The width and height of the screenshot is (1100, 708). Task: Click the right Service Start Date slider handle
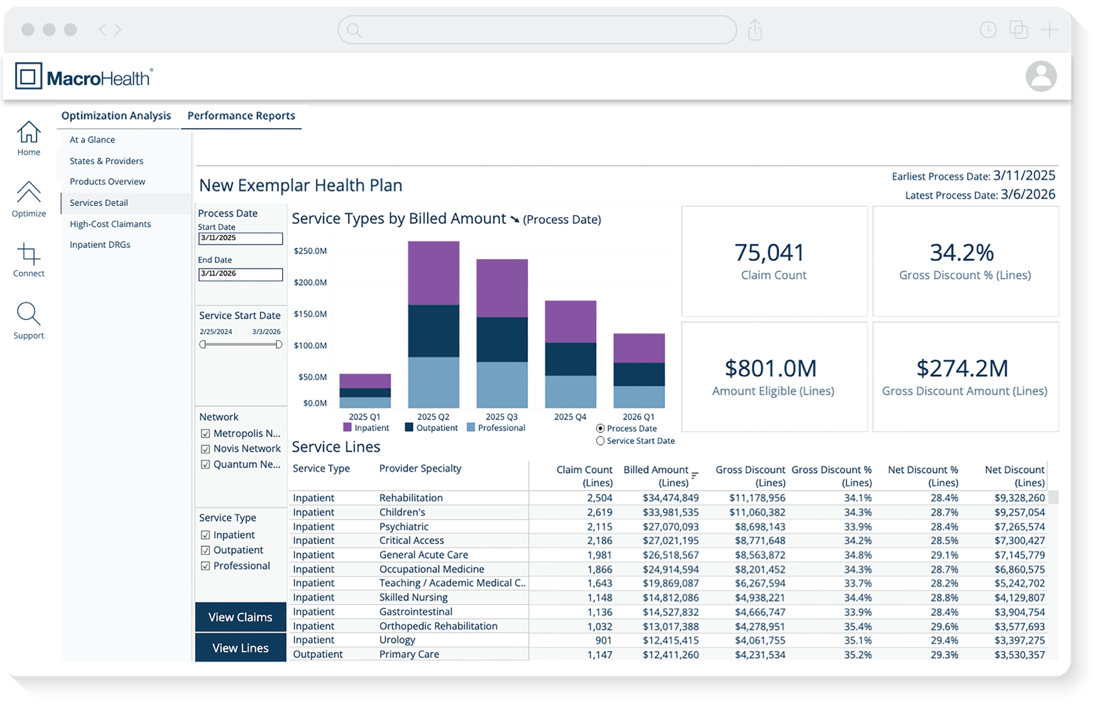279,345
